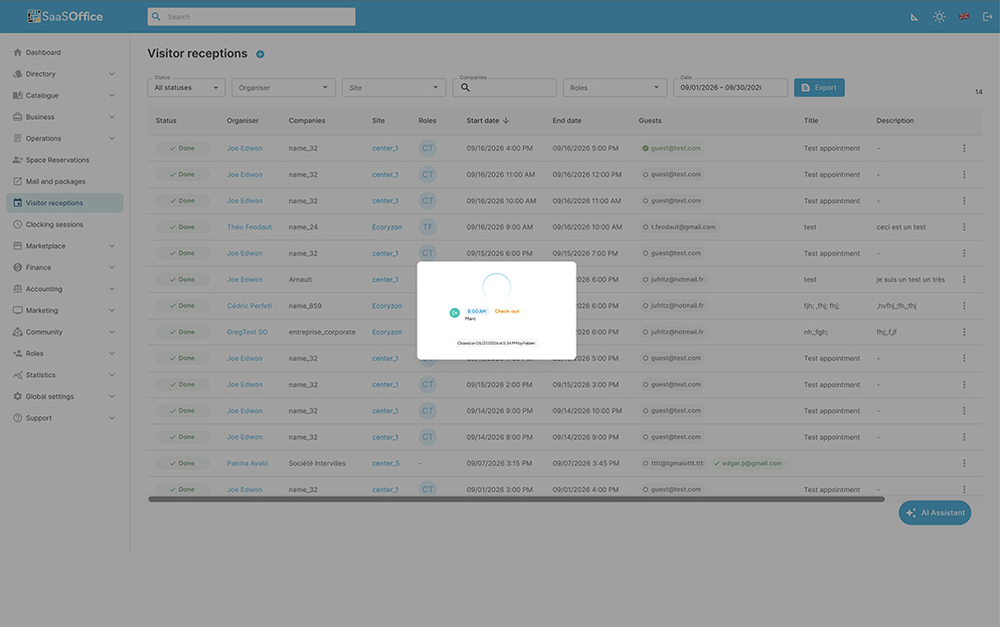Viewport: 1000px width, 627px height.
Task: Click the Export button
Action: pos(819,87)
